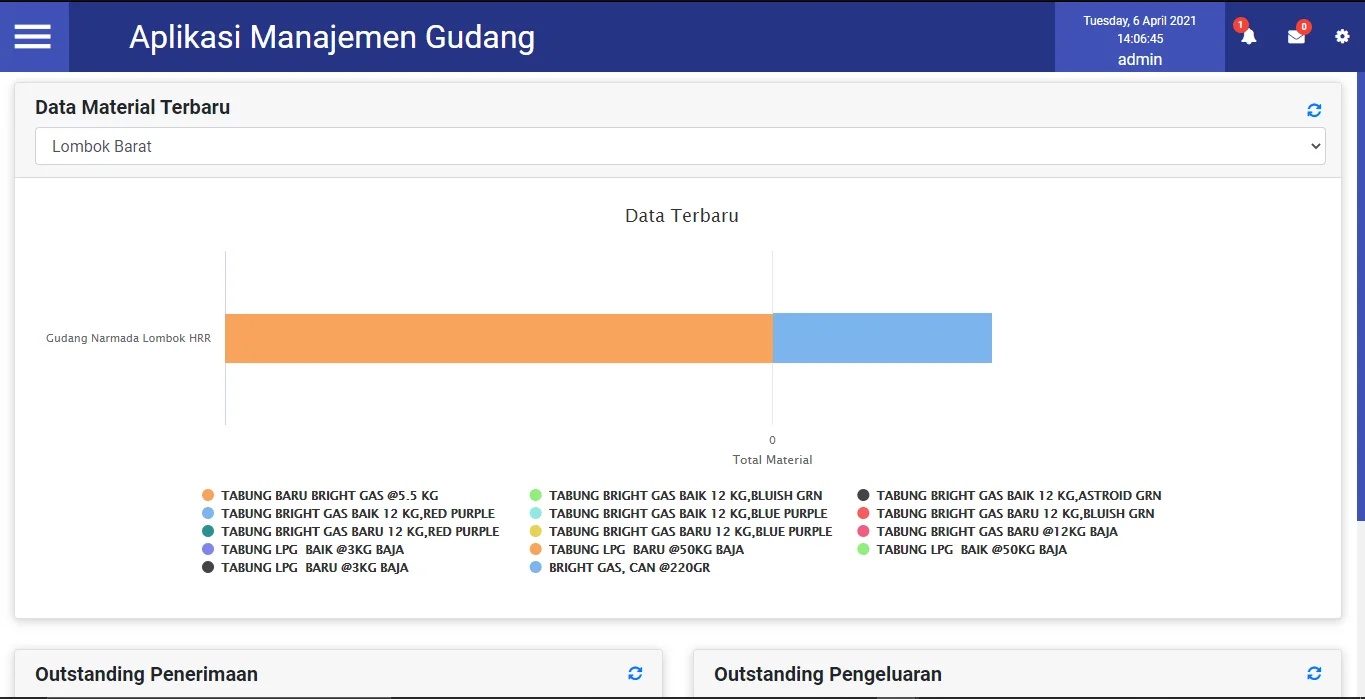Open the notifications bell icon
Viewport: 1365px width, 699px height.
[1248, 36]
